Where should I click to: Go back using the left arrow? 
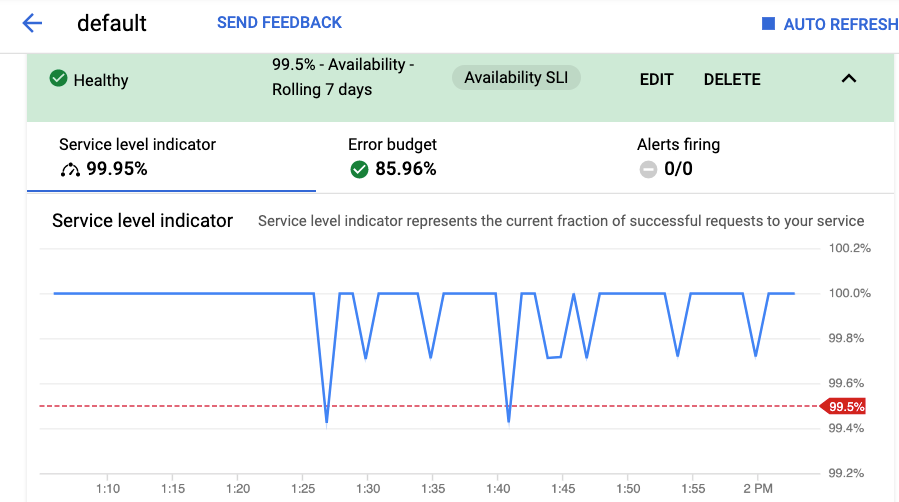[x=32, y=23]
